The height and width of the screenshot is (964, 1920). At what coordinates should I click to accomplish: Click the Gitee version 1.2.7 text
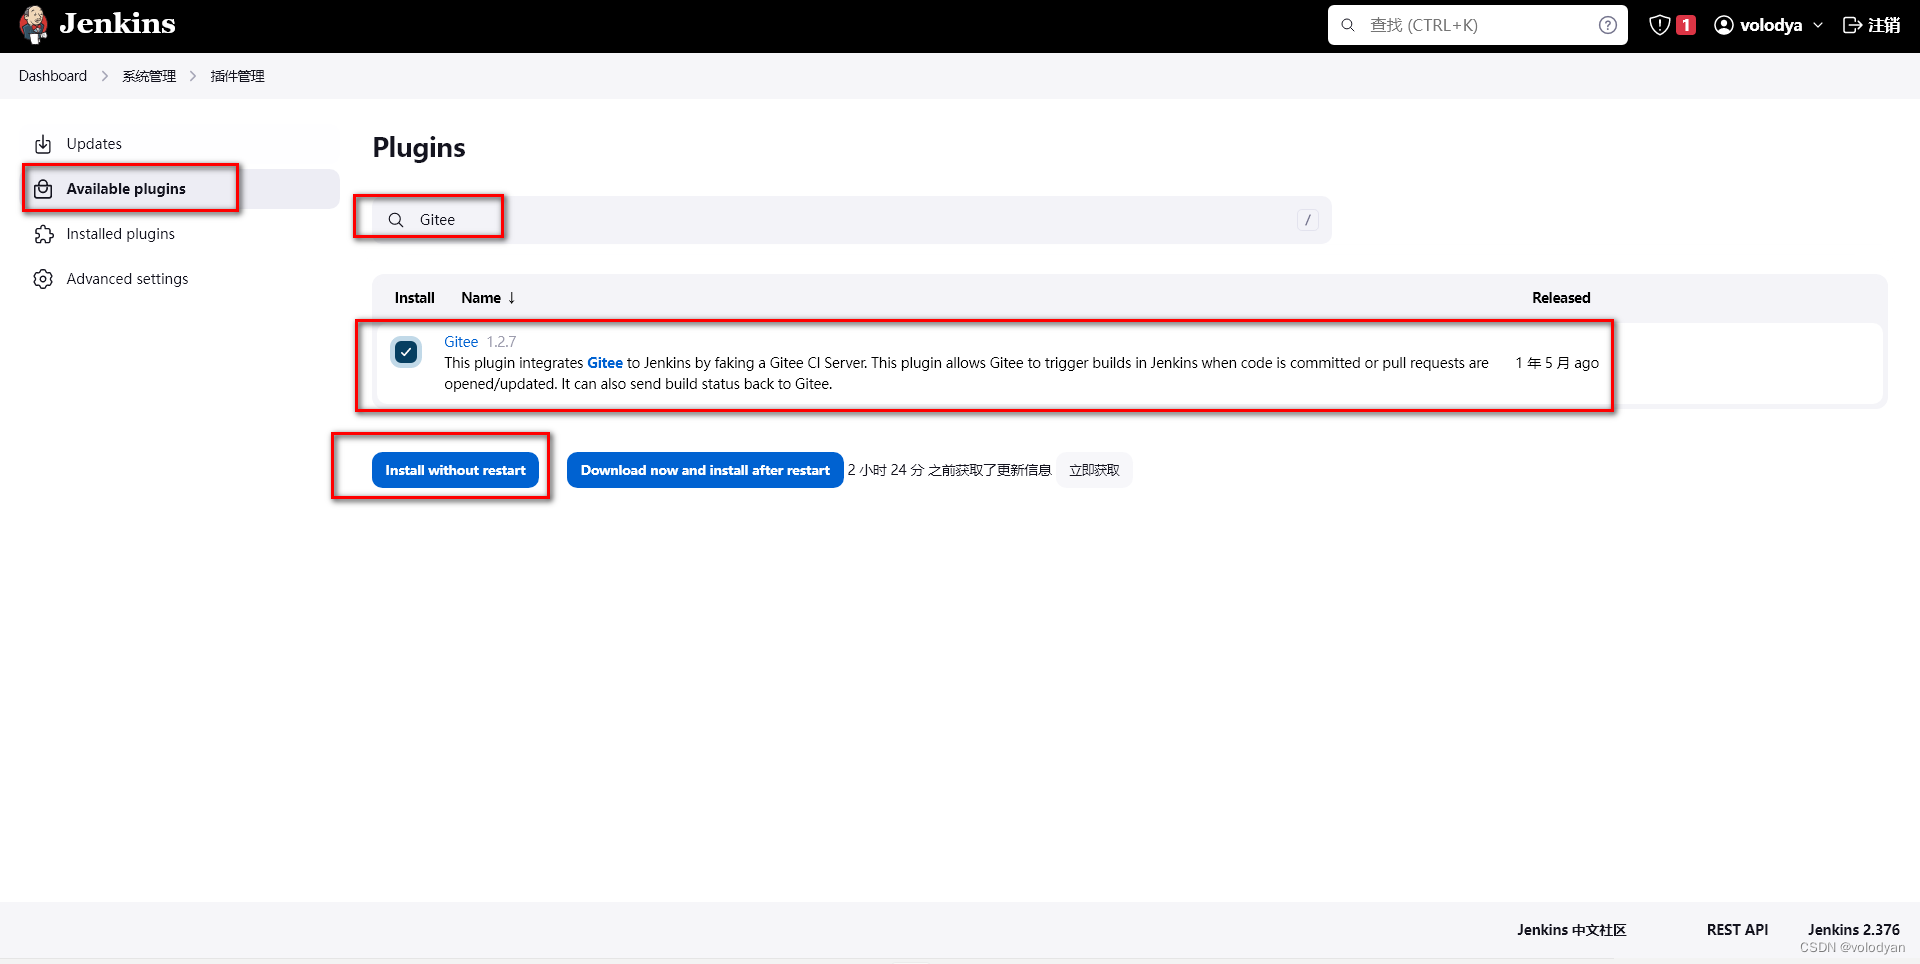[501, 342]
